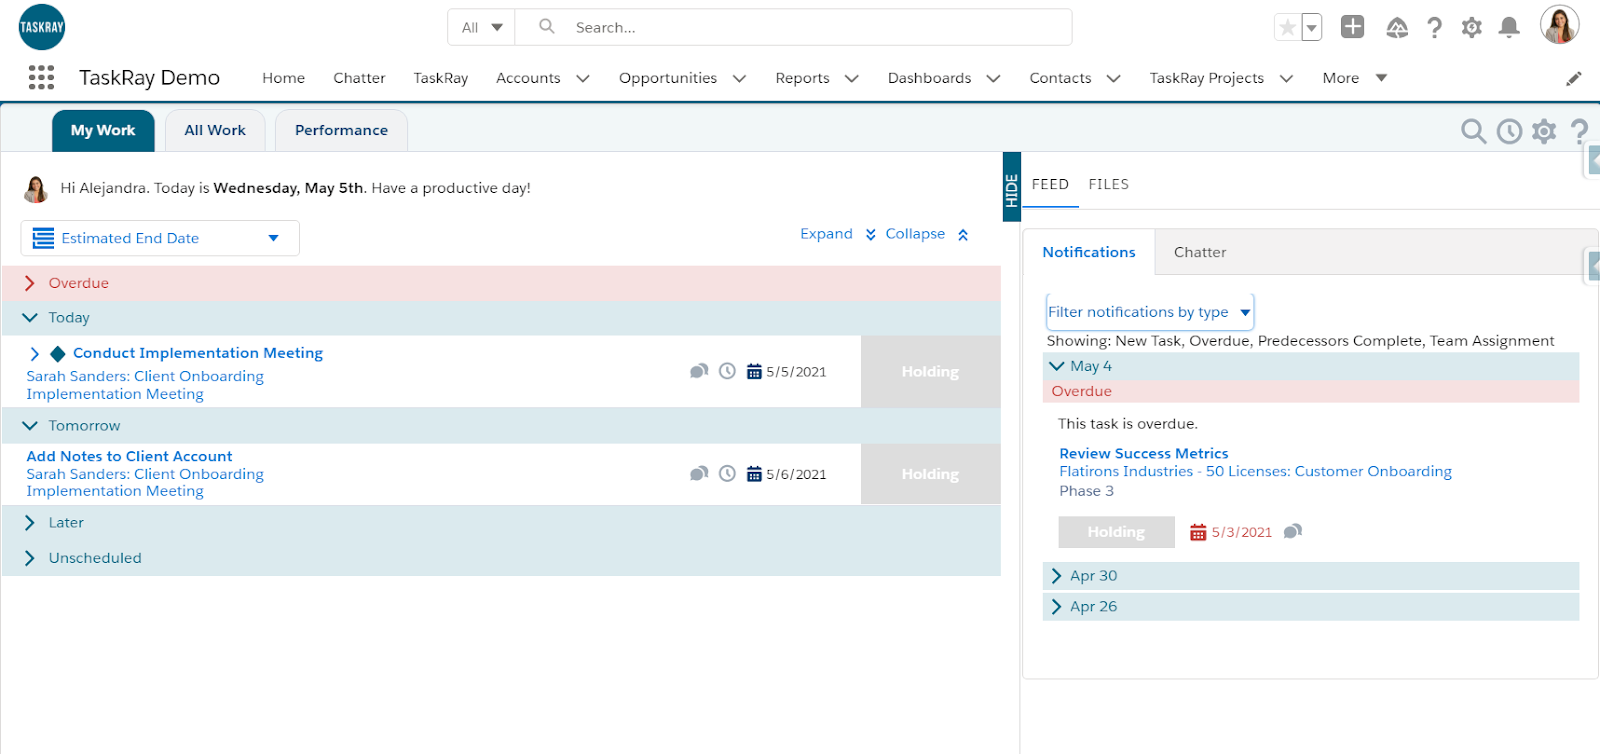The width and height of the screenshot is (1600, 754).
Task: Switch to the Chatter sub-tab
Action: (x=1200, y=252)
